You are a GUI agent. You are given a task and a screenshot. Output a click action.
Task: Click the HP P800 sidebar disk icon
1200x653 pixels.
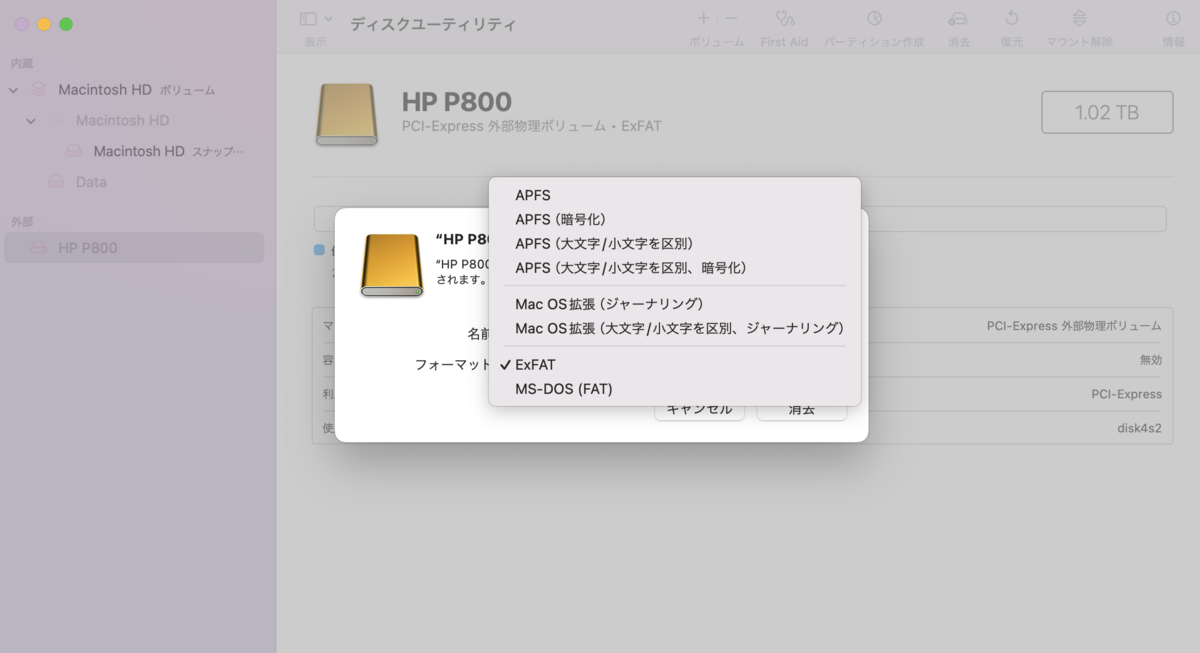click(x=38, y=248)
